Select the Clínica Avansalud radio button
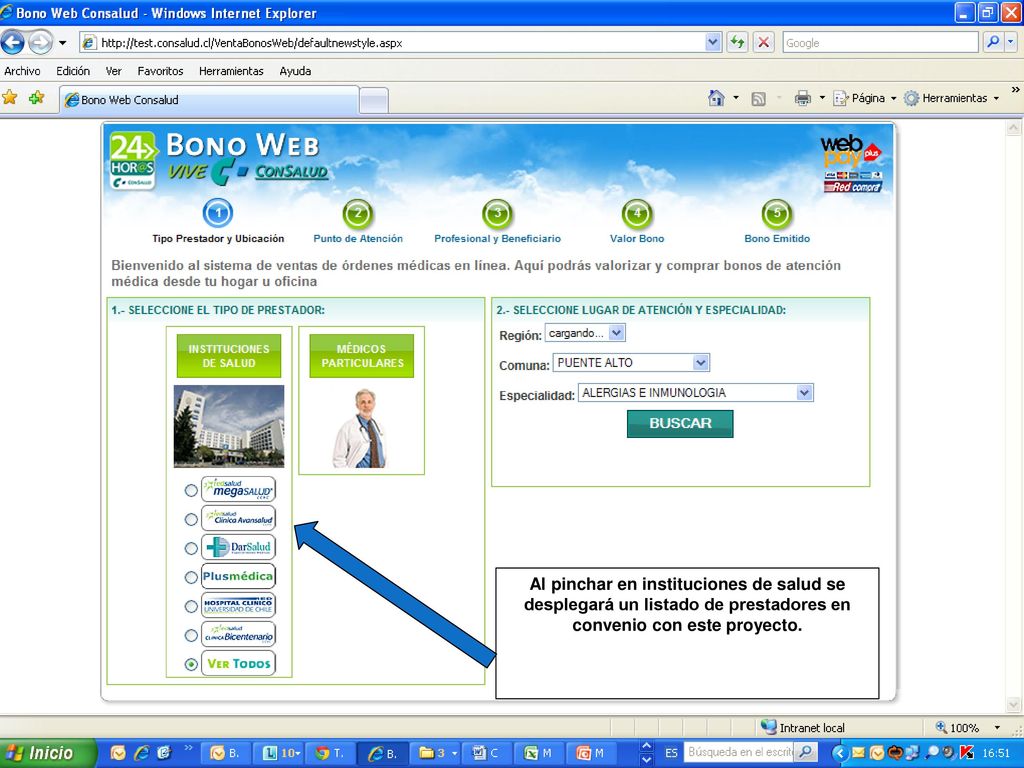The image size is (1024, 768). coord(191,519)
